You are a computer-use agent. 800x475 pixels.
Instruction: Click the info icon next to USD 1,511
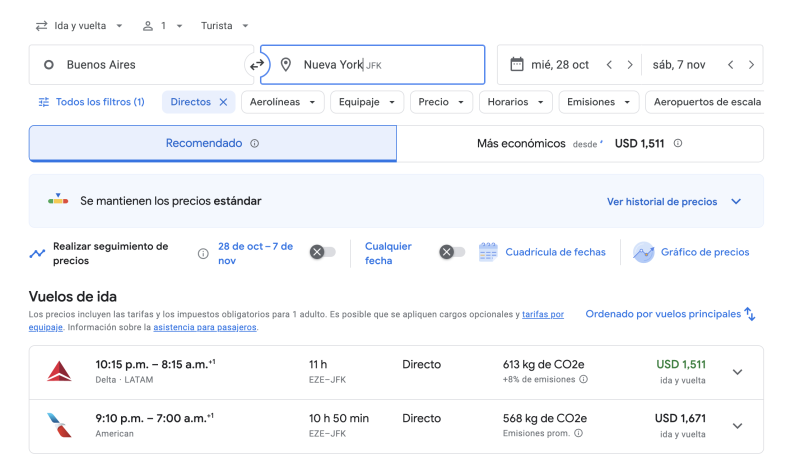[x=678, y=144]
